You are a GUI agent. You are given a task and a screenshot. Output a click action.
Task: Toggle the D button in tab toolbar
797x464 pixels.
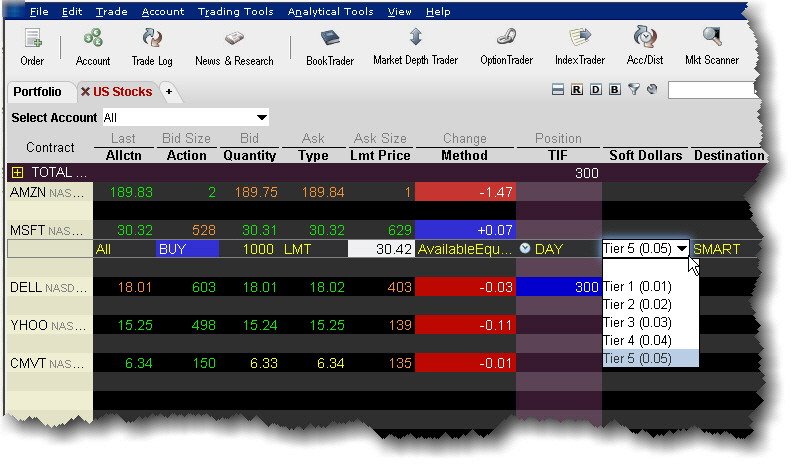[595, 91]
